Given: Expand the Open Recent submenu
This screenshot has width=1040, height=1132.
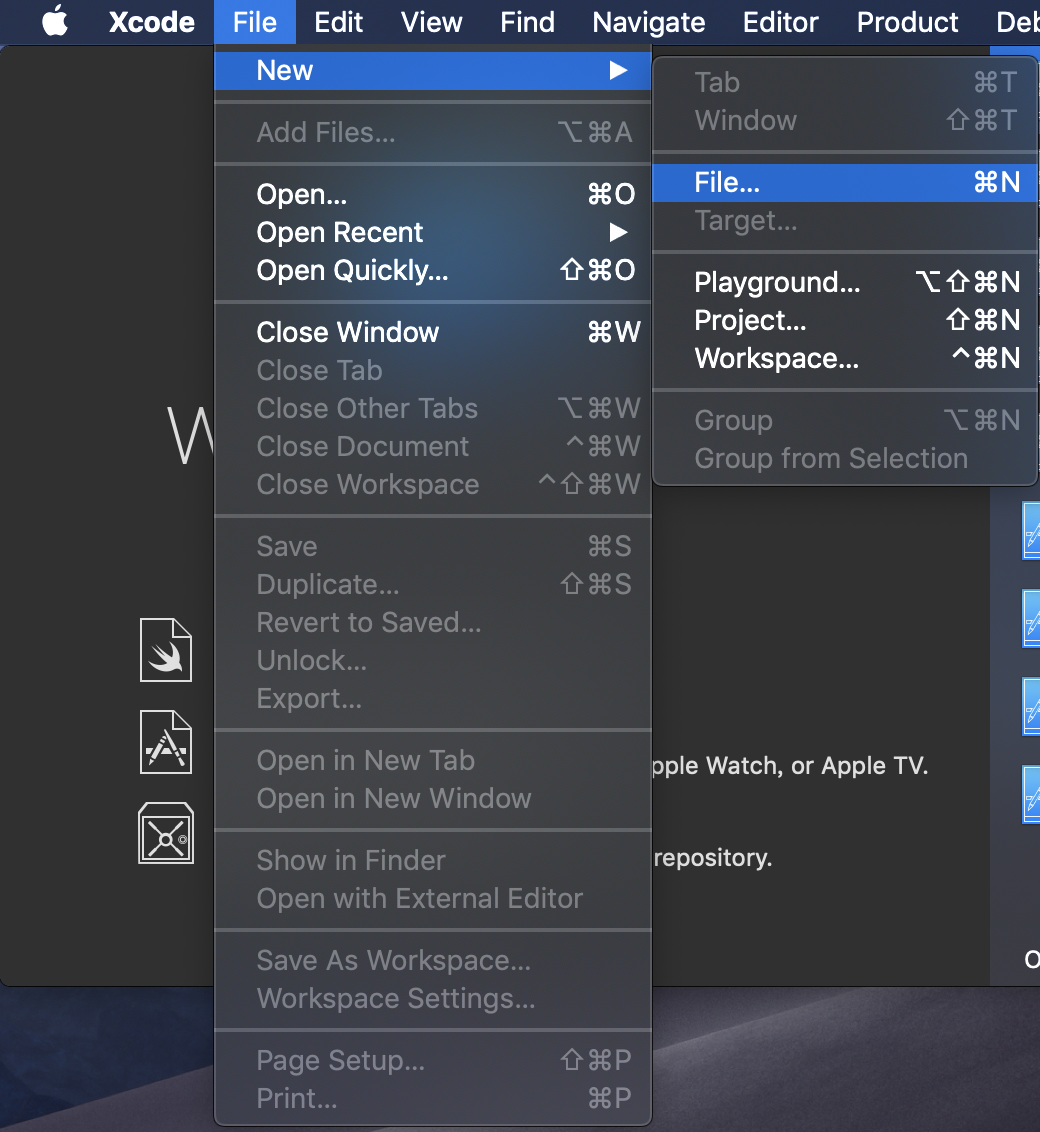Looking at the screenshot, I should pos(433,232).
